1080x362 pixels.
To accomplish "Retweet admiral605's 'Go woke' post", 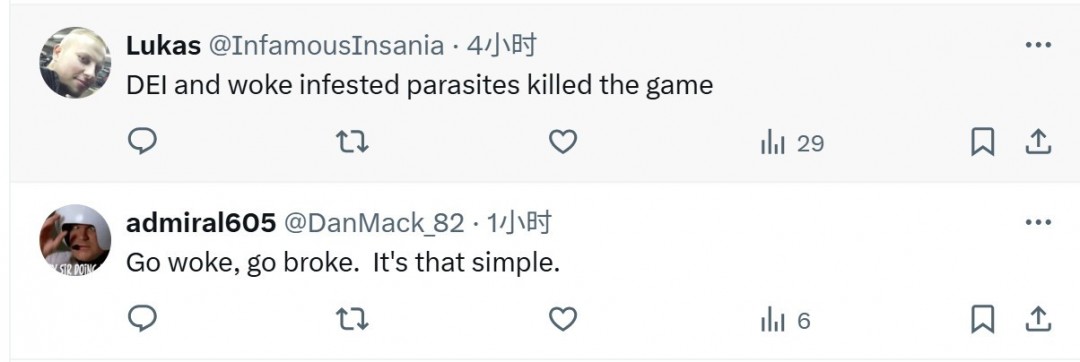I will tap(352, 320).
